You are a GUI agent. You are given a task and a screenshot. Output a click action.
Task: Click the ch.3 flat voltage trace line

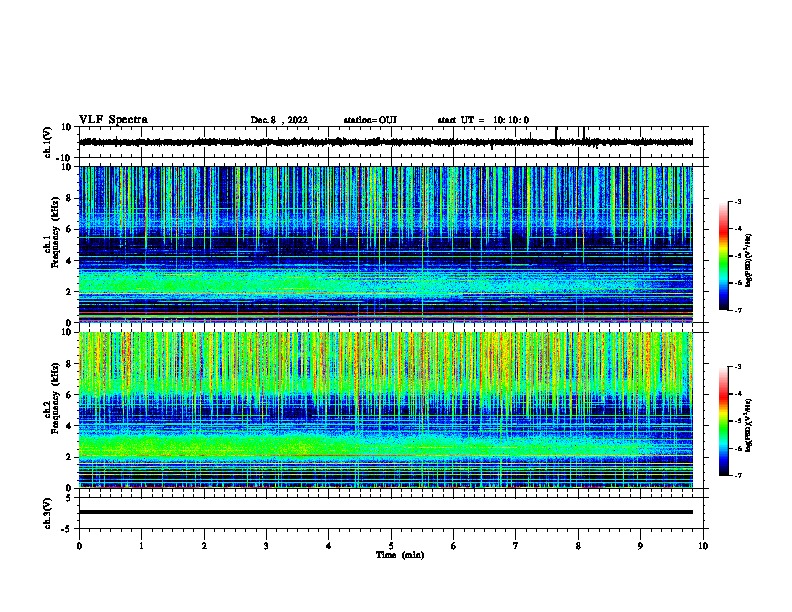point(385,512)
